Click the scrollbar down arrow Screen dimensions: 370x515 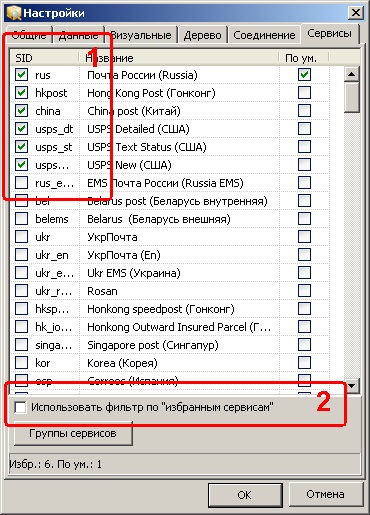click(351, 386)
